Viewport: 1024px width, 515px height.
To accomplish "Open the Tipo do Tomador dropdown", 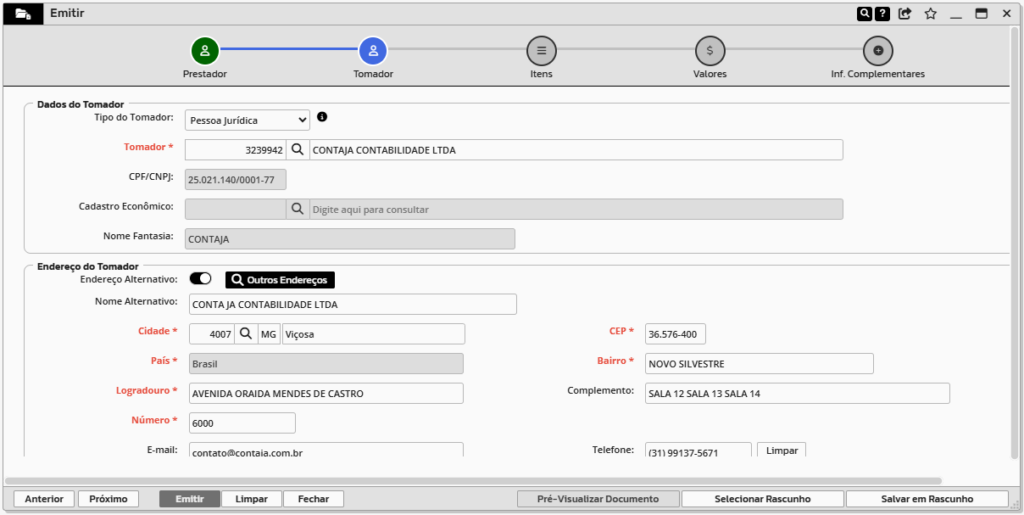I will coord(248,120).
